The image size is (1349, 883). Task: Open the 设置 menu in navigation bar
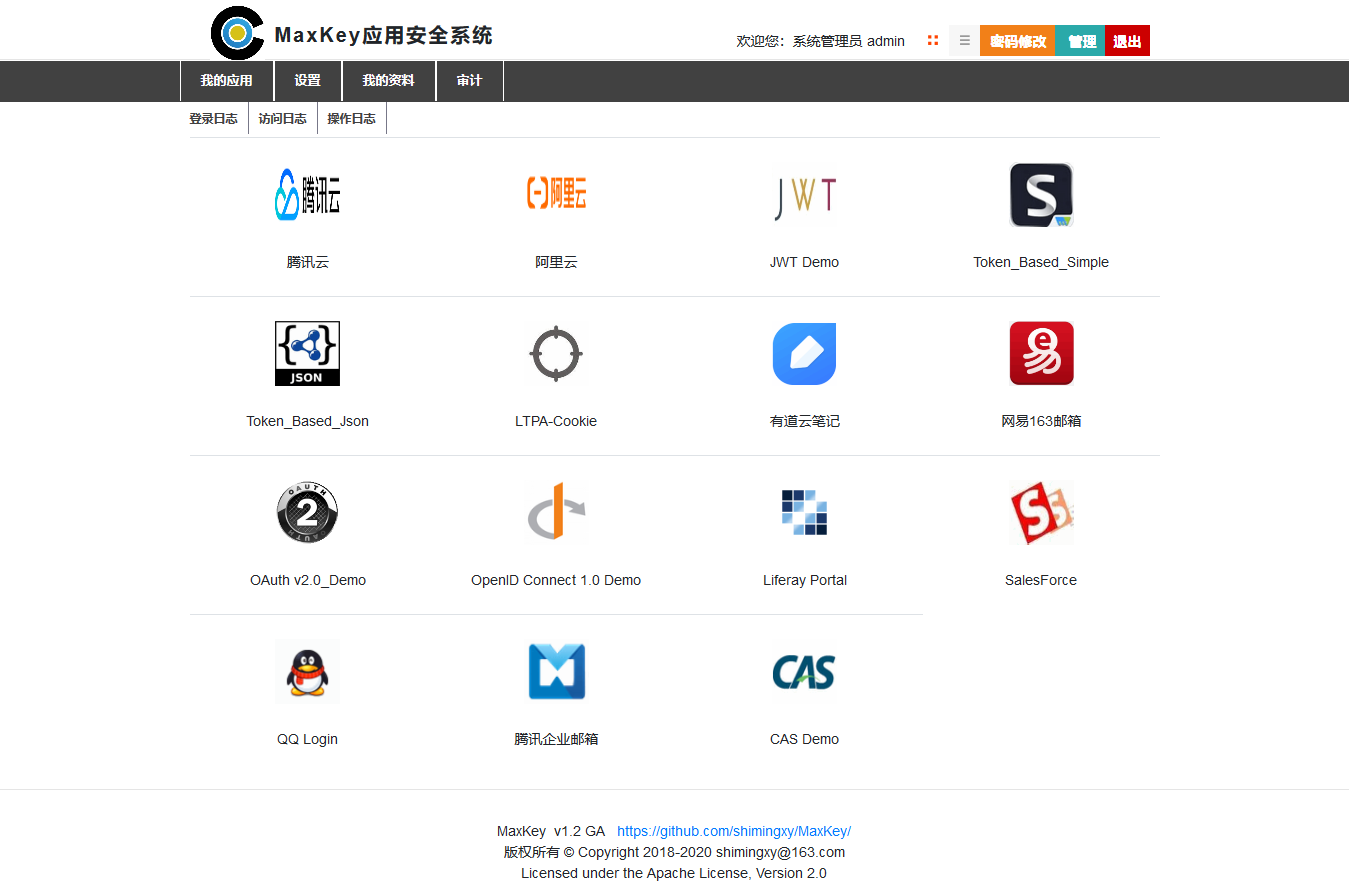308,81
